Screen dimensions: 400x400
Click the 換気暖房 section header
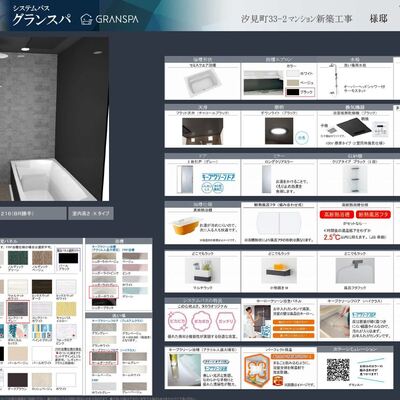(x=355, y=107)
